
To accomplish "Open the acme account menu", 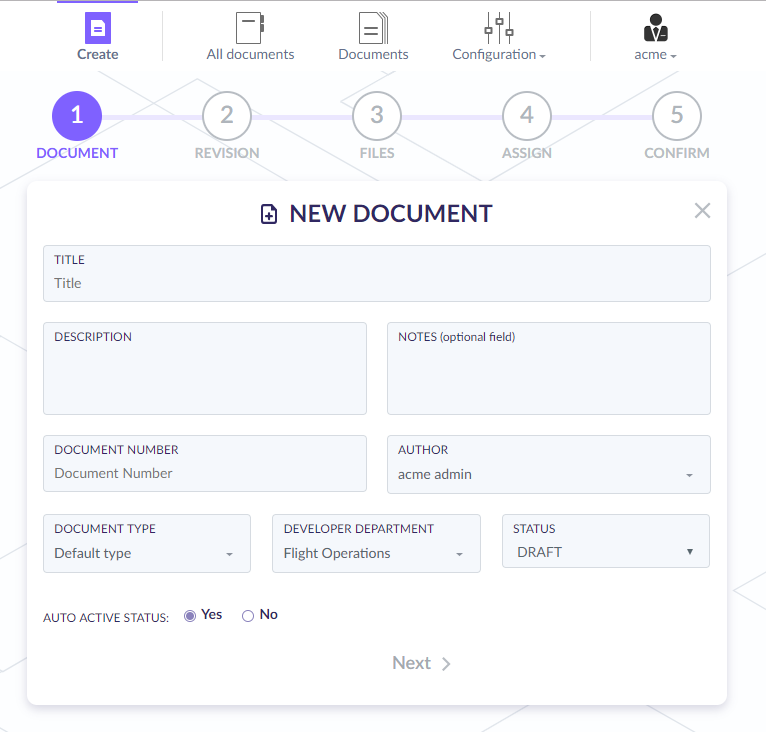I will click(655, 55).
